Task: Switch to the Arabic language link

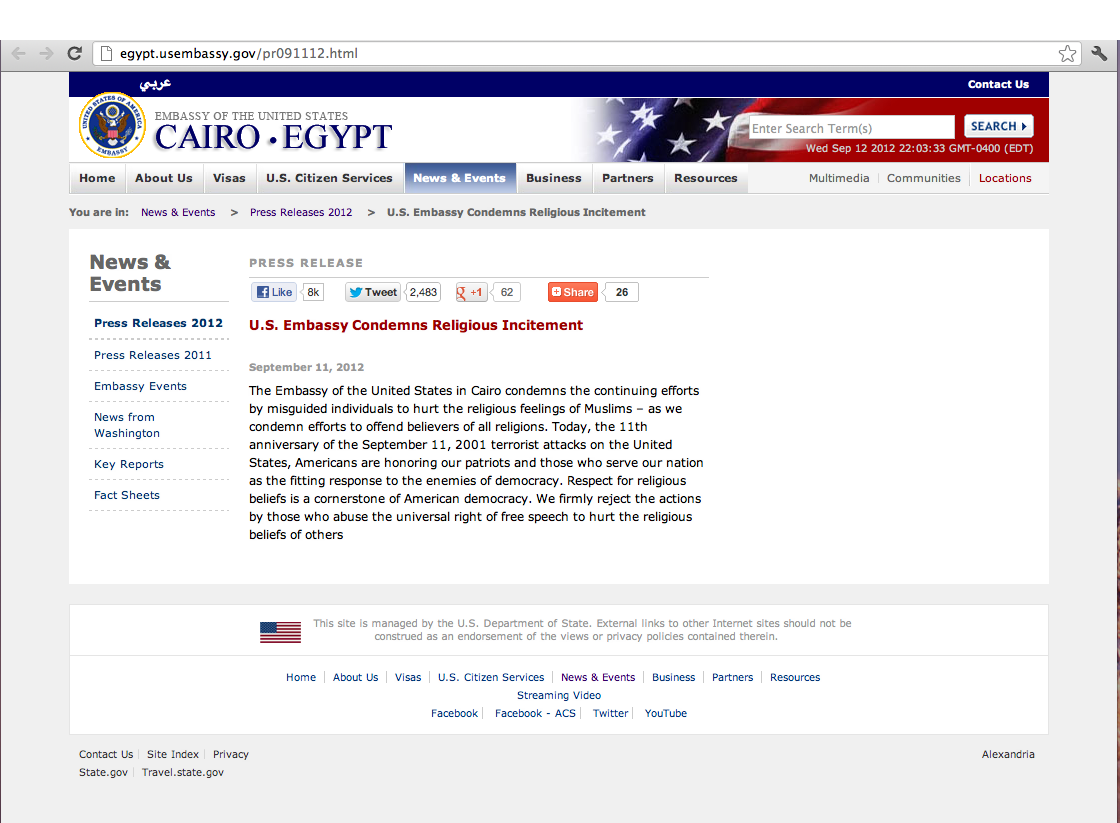Action: (x=155, y=84)
